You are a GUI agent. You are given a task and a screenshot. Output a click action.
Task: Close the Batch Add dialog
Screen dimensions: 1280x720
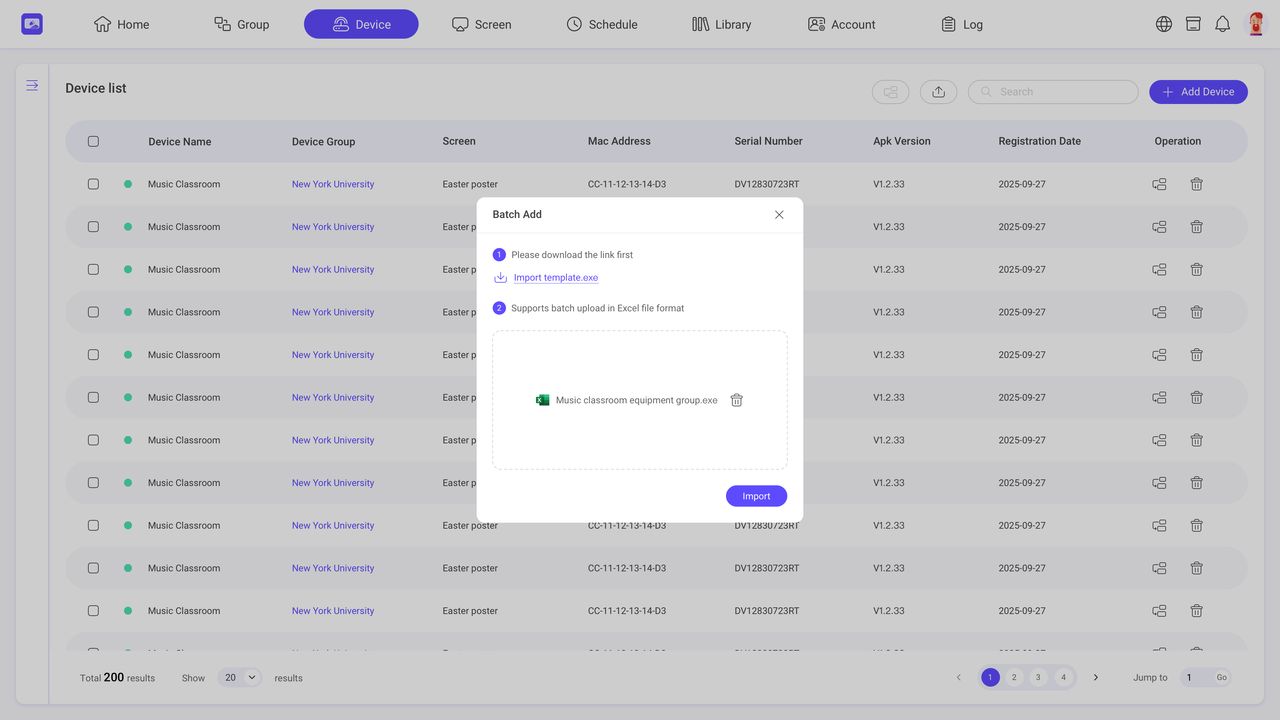pos(779,215)
